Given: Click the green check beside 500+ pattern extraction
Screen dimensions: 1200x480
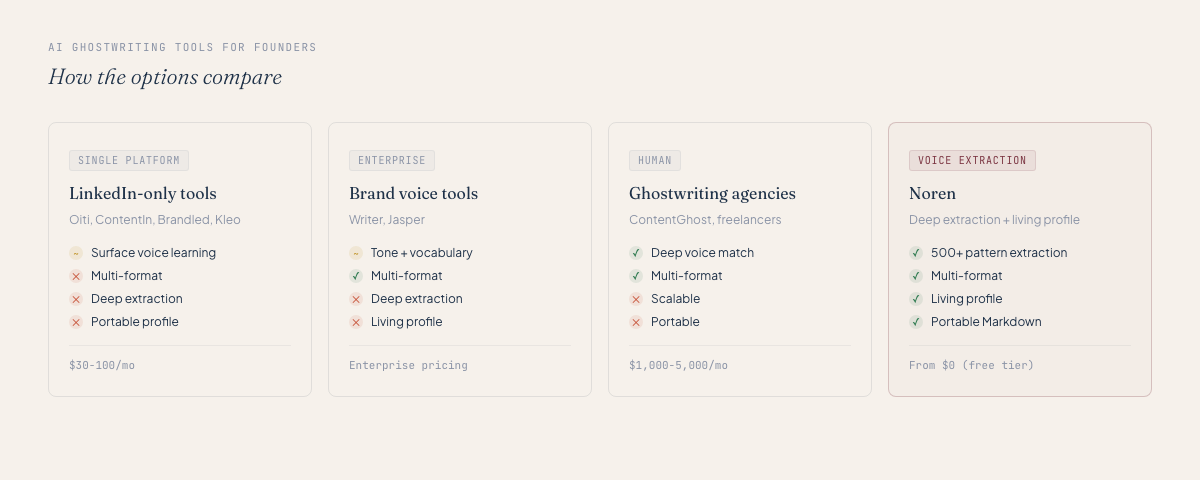Looking at the screenshot, I should (916, 253).
